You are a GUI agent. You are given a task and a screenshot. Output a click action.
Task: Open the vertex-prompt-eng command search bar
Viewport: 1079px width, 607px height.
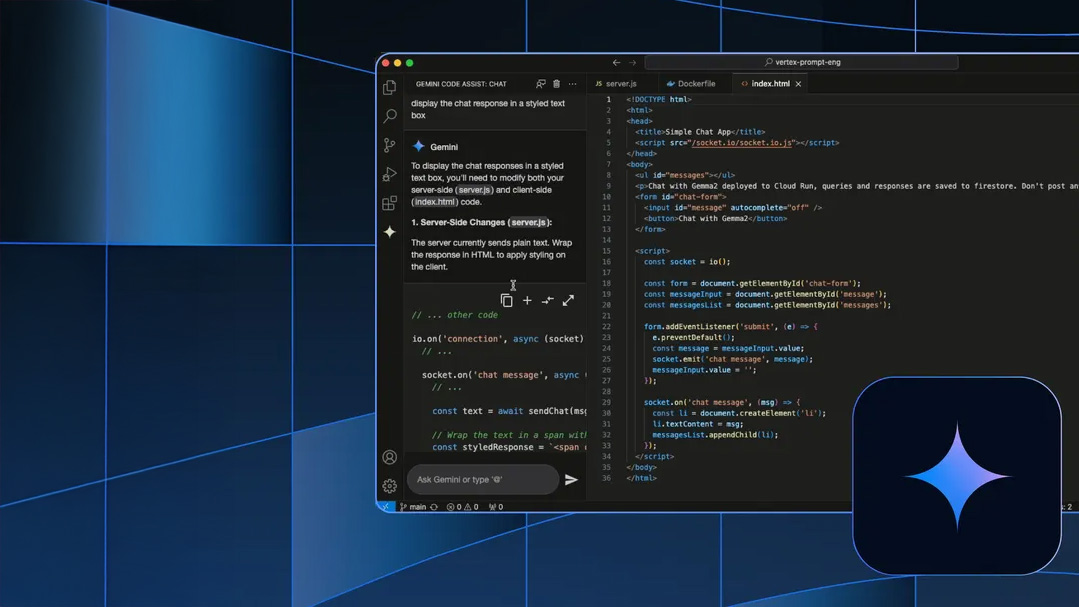[802, 62]
